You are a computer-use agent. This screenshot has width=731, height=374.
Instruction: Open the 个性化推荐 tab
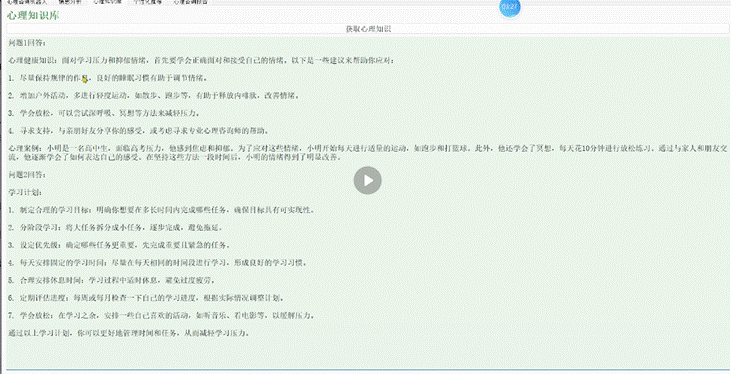click(x=147, y=2)
